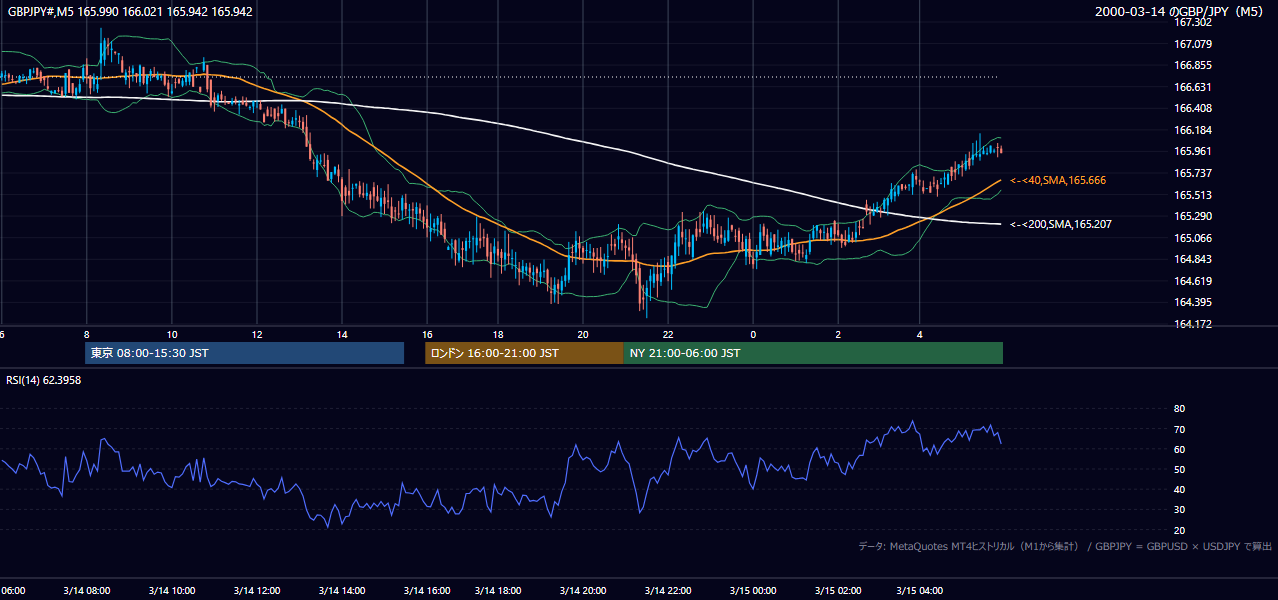Select the London session bar ロンドン 16:00-21:00 JST

tap(524, 353)
